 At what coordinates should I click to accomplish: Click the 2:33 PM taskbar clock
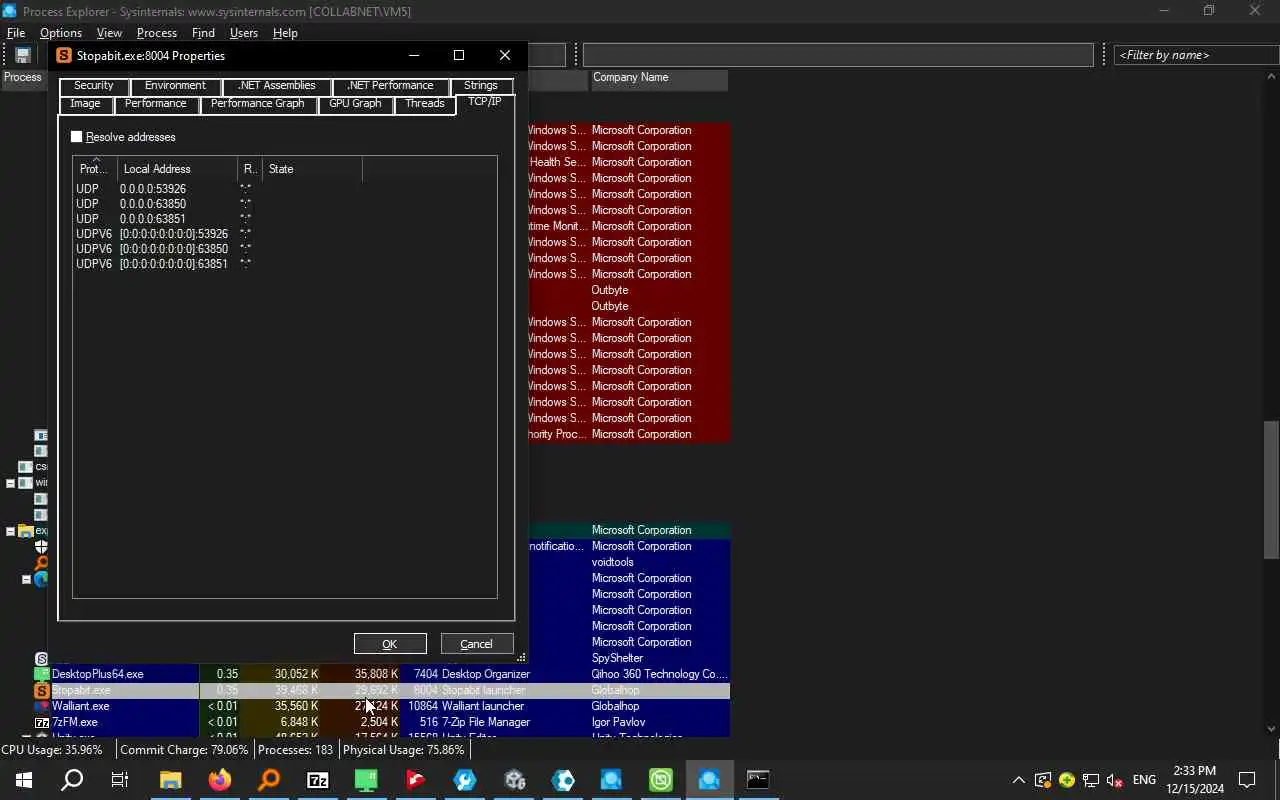[1194, 780]
